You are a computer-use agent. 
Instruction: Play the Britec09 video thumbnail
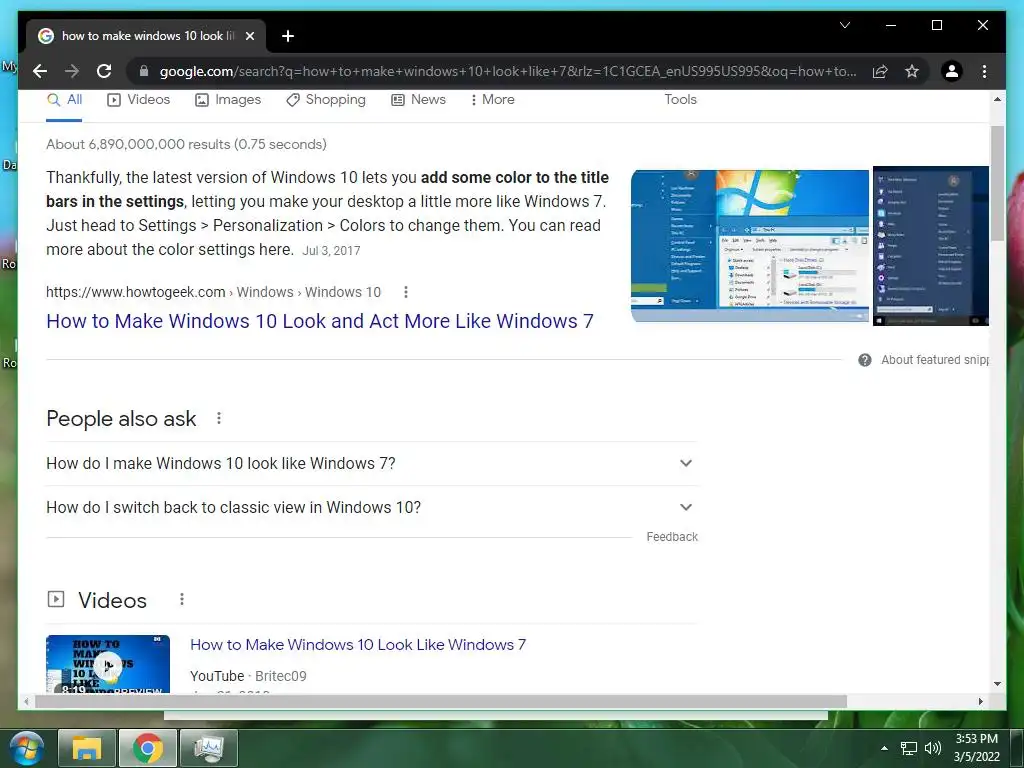pos(108,664)
